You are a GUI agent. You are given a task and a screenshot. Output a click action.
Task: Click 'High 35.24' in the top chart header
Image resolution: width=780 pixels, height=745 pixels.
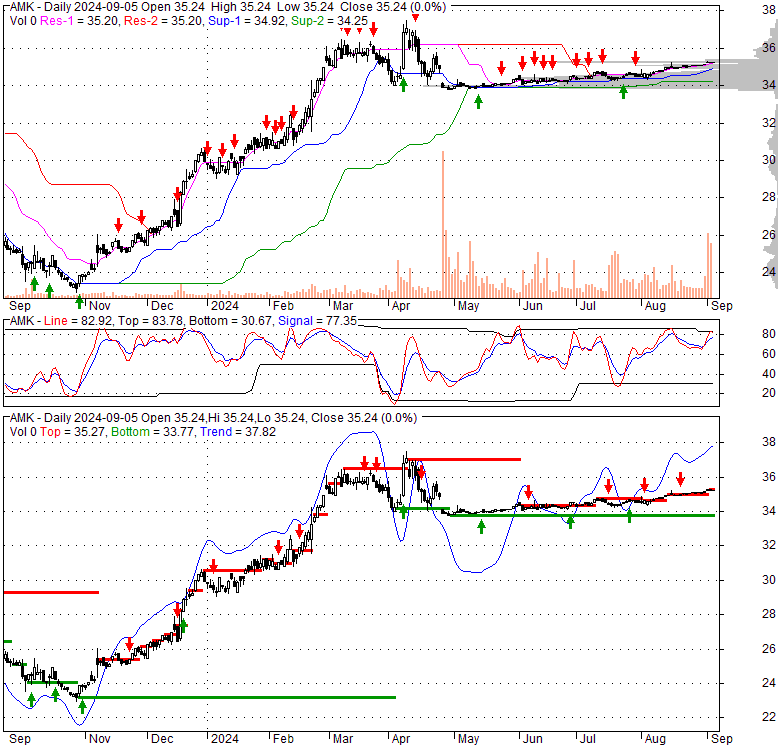click(x=241, y=7)
